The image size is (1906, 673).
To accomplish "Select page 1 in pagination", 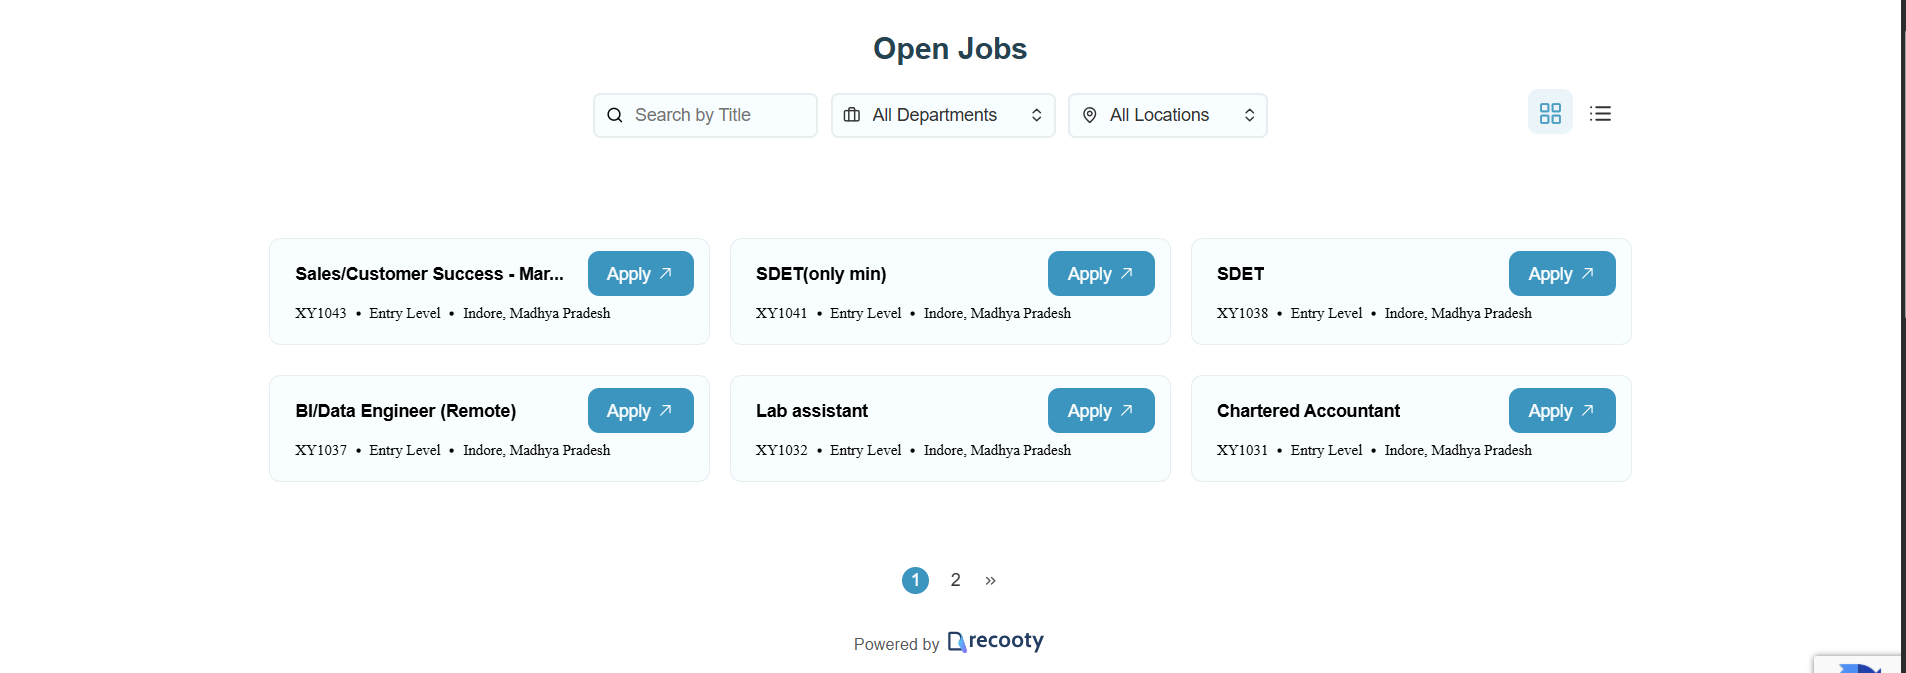I will coord(915,580).
